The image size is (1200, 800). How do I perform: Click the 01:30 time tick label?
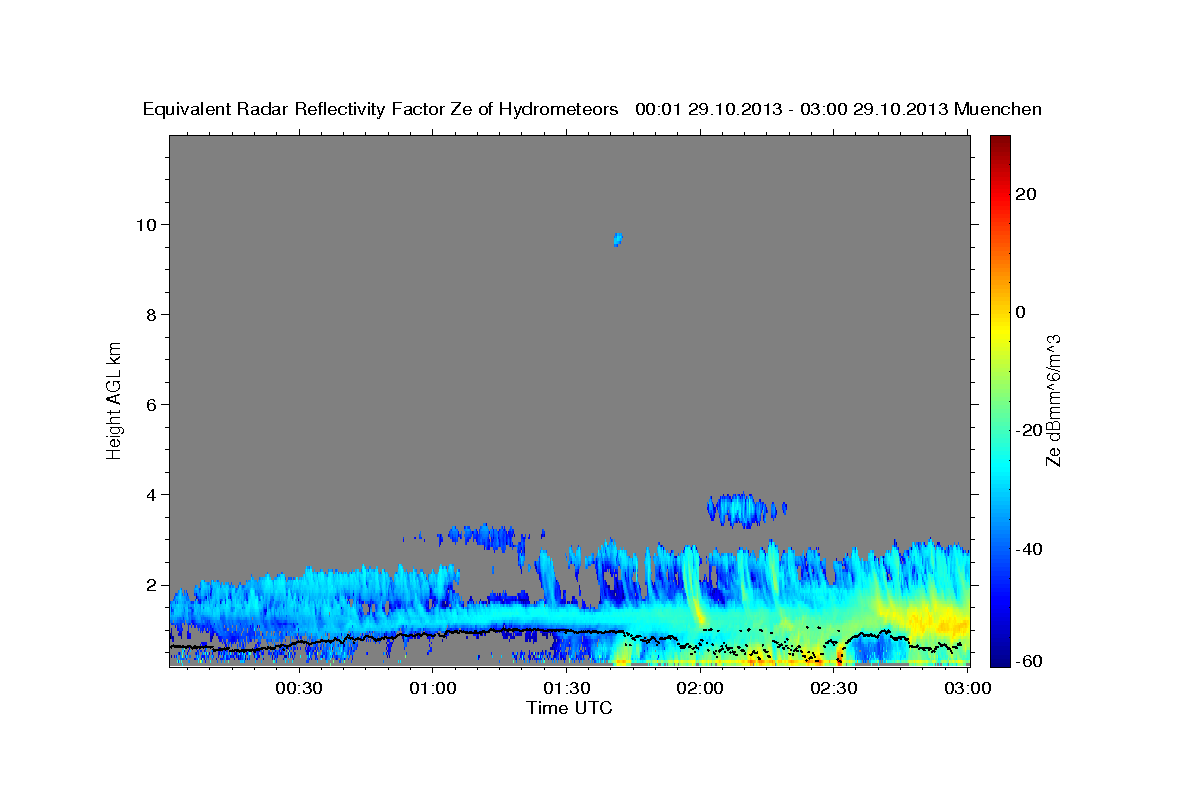(566, 688)
